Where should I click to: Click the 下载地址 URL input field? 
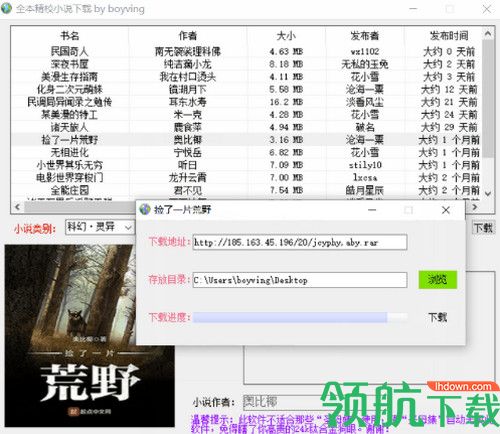(300, 242)
